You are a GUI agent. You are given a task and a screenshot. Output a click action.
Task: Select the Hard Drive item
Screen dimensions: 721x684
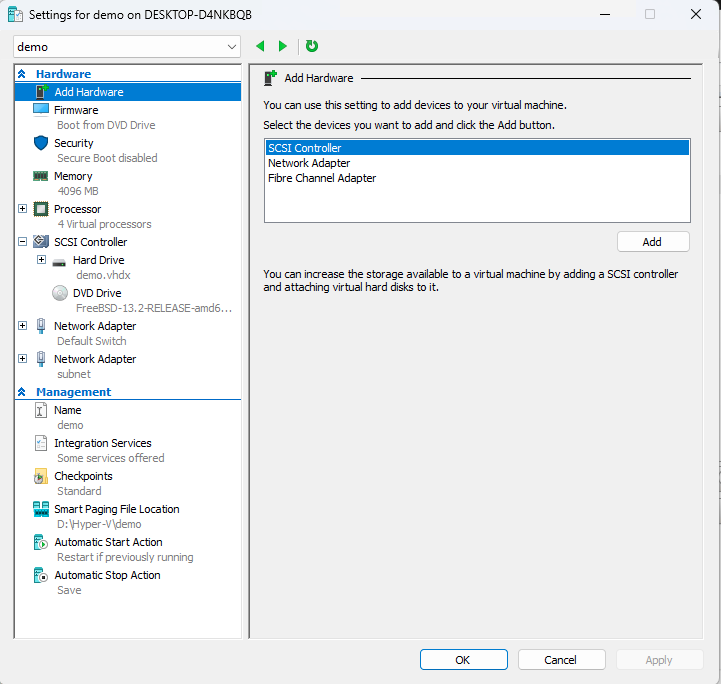click(x=98, y=260)
